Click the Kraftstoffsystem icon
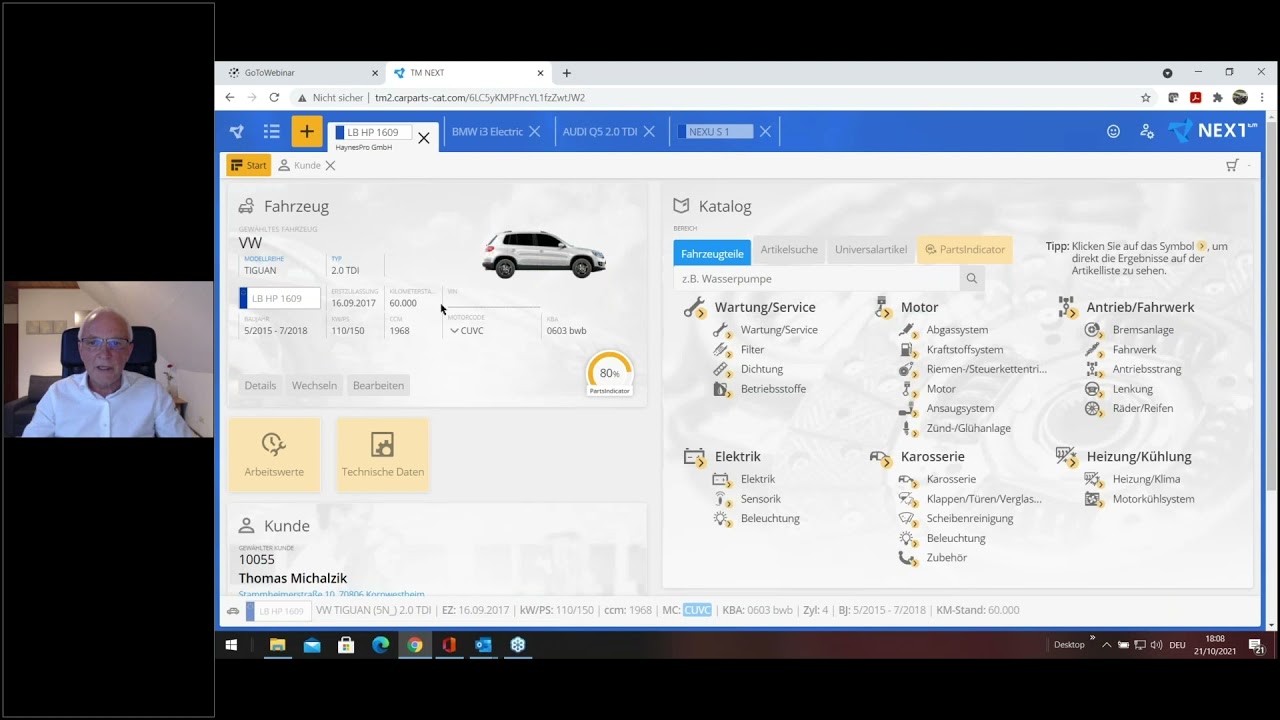Screen dimensions: 1280x720 coord(907,350)
